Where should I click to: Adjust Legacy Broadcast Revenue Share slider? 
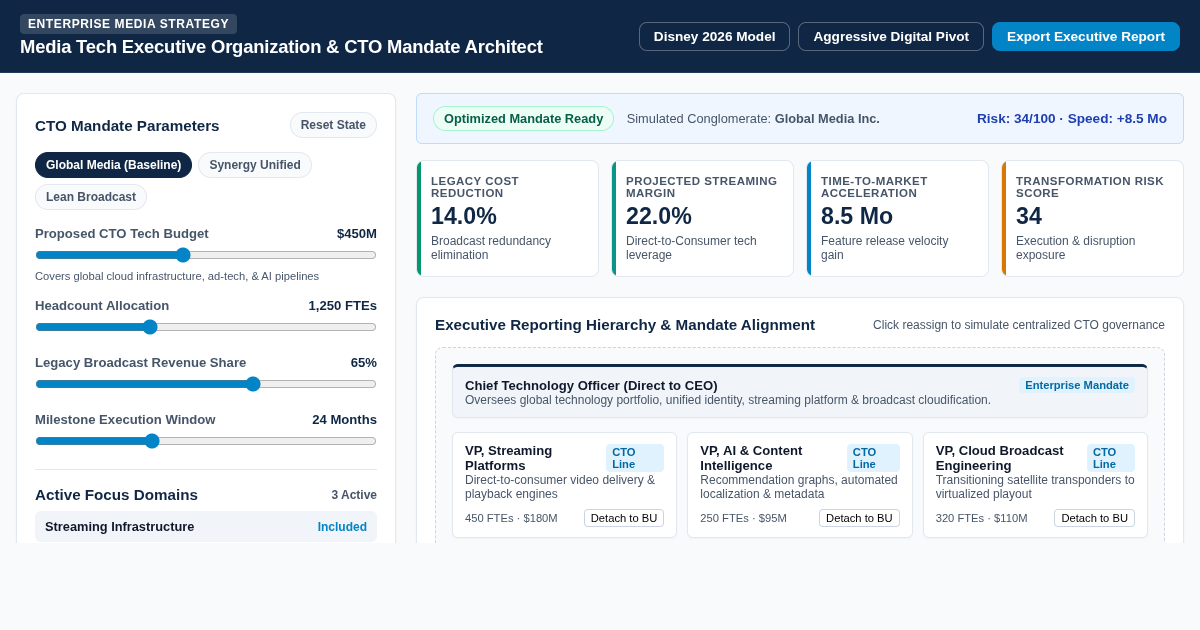[206, 384]
